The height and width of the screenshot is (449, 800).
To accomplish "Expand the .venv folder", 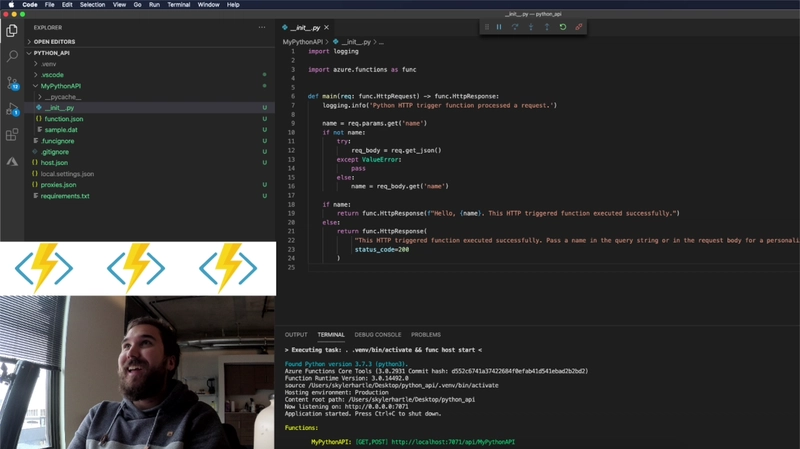I will coord(48,64).
